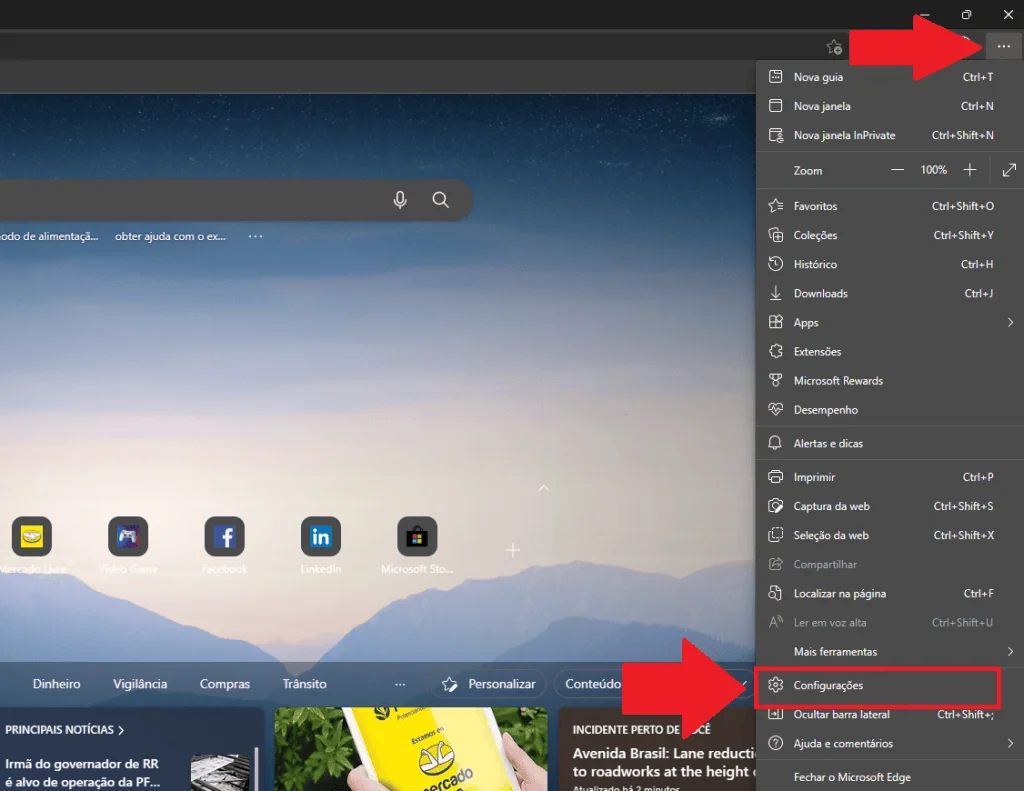
Task: Click the microphone icon in the search bar
Action: pyautogui.click(x=400, y=199)
